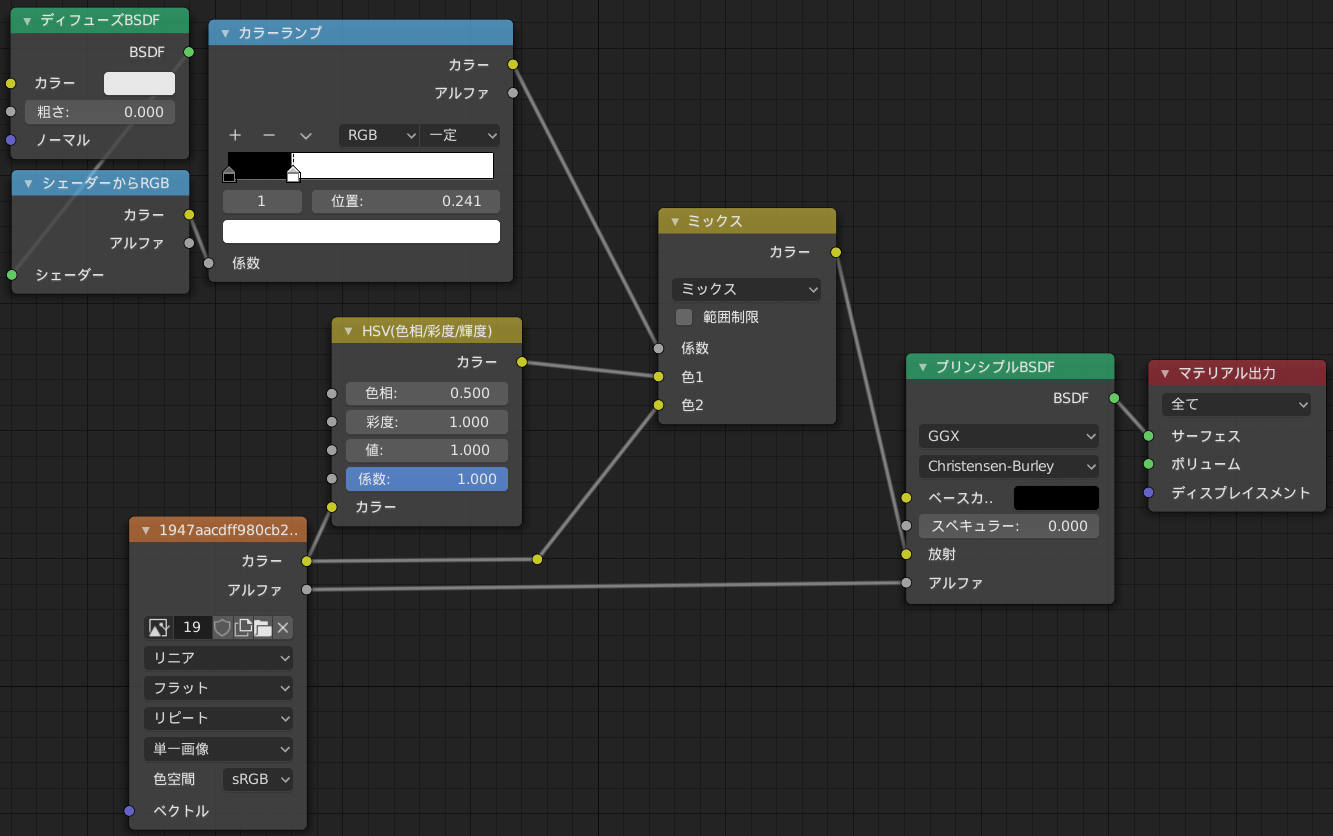Open the 全て target dropdown in the Material Output
The width and height of the screenshot is (1333, 836).
[x=1236, y=405]
